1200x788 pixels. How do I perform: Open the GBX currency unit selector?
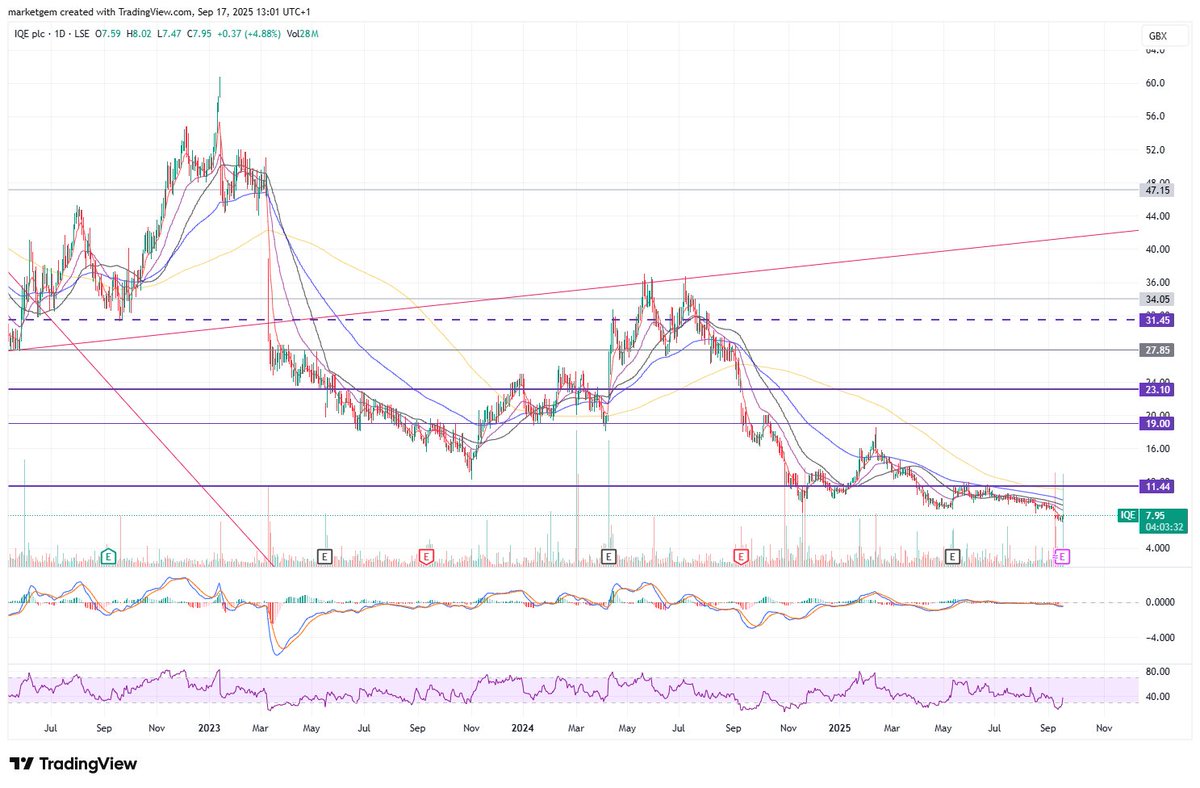pyautogui.click(x=1157, y=36)
